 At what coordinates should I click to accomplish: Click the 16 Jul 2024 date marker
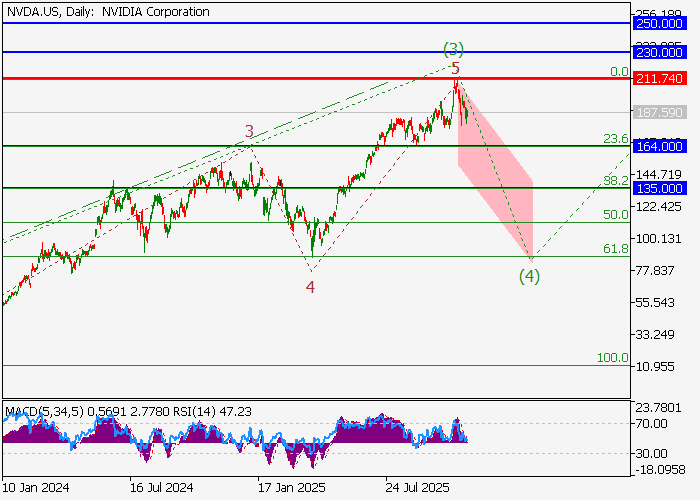(161, 489)
